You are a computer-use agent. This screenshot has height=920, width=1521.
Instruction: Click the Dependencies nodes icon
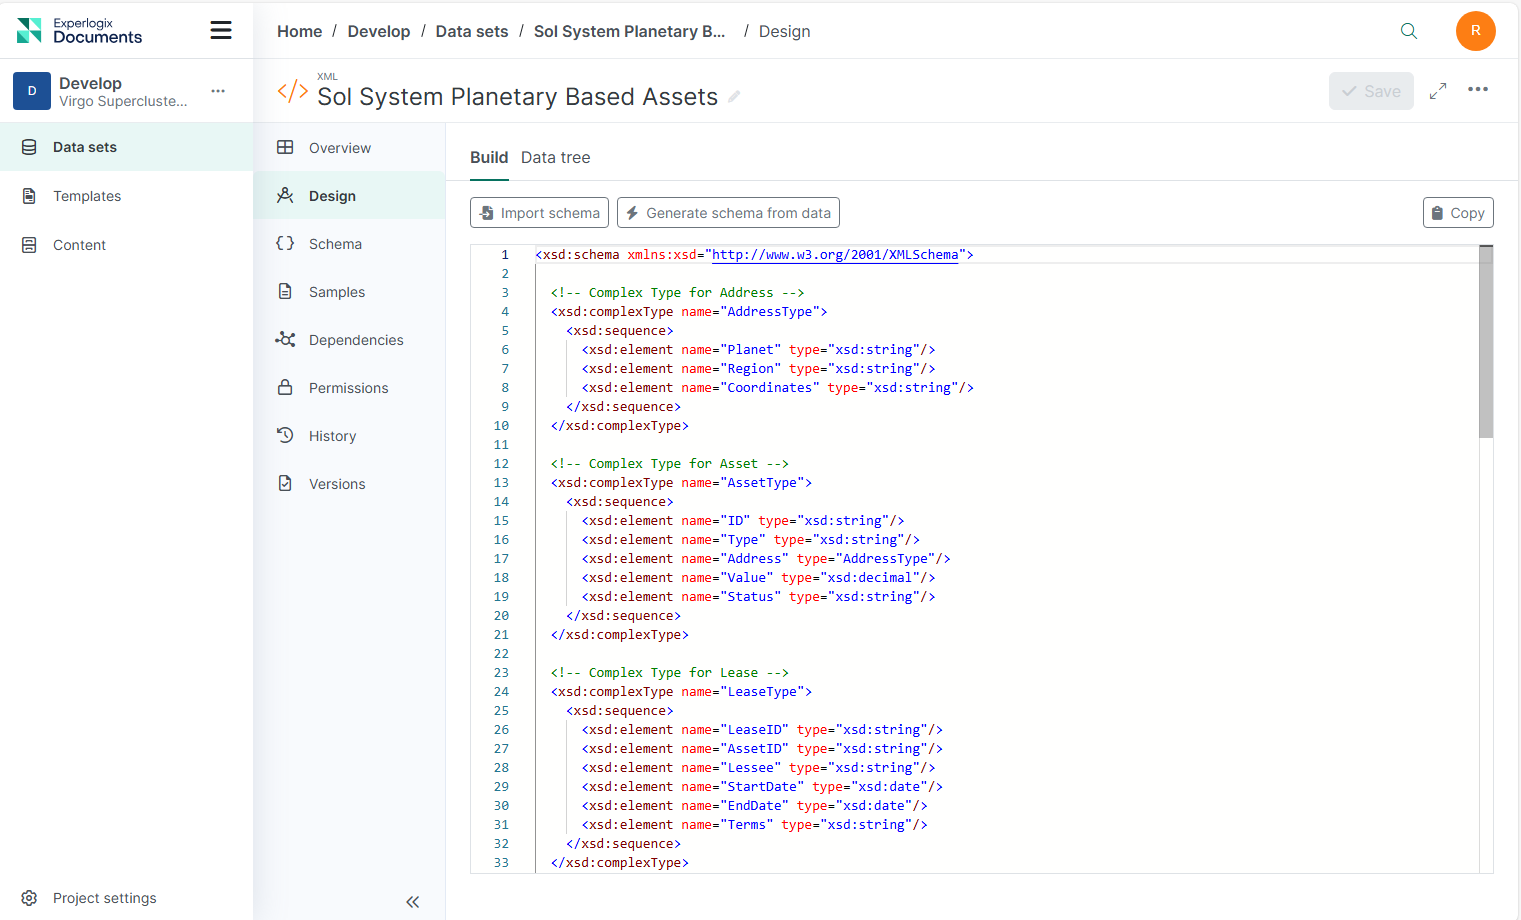click(285, 339)
